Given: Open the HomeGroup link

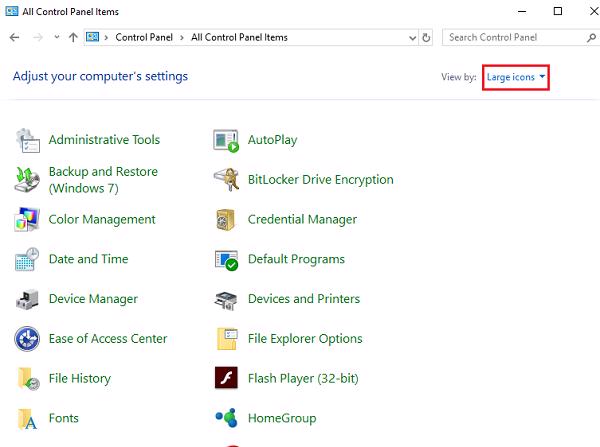Looking at the screenshot, I should [x=282, y=418].
